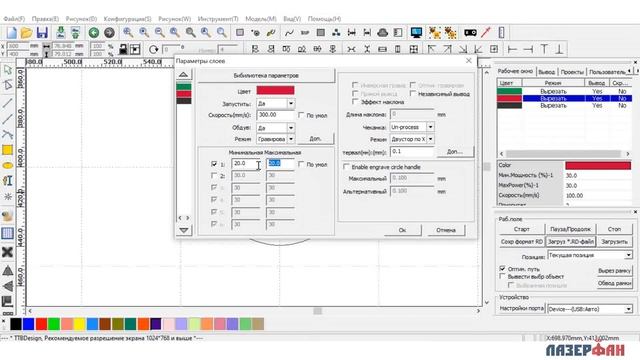Open preview with the blue monitor icon
Viewport: 640px width, 360px height.
[x=416, y=33]
